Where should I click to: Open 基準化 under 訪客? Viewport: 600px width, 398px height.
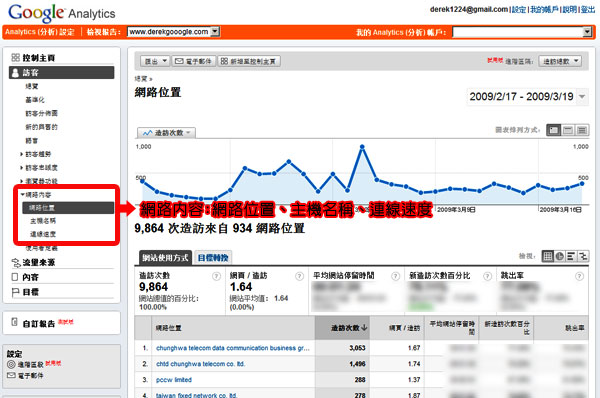tap(35, 100)
